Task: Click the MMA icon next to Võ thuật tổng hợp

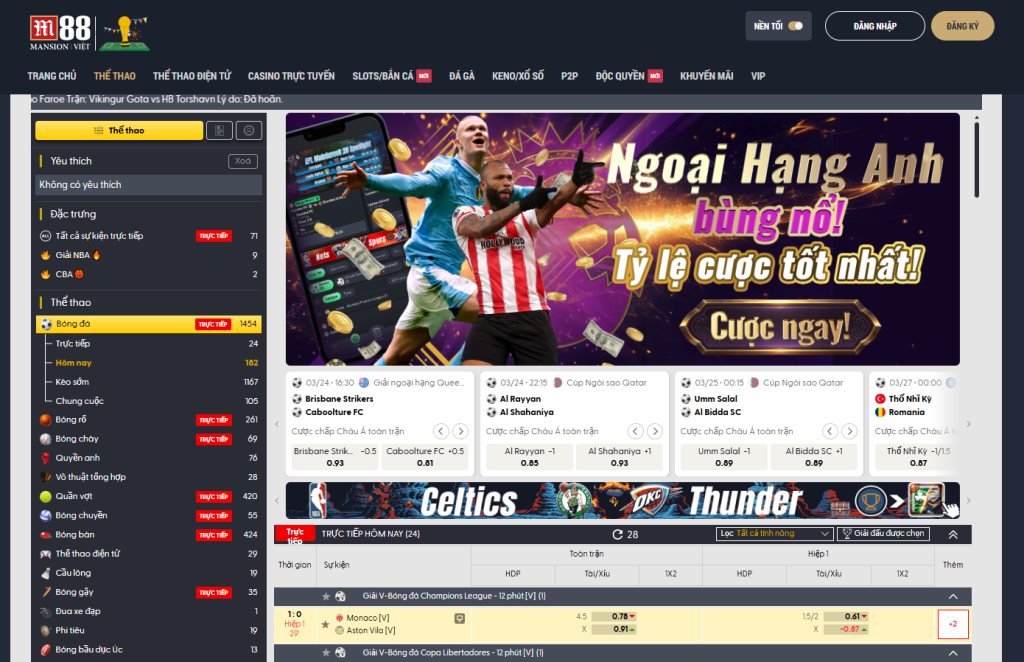Action: pyautogui.click(x=46, y=477)
